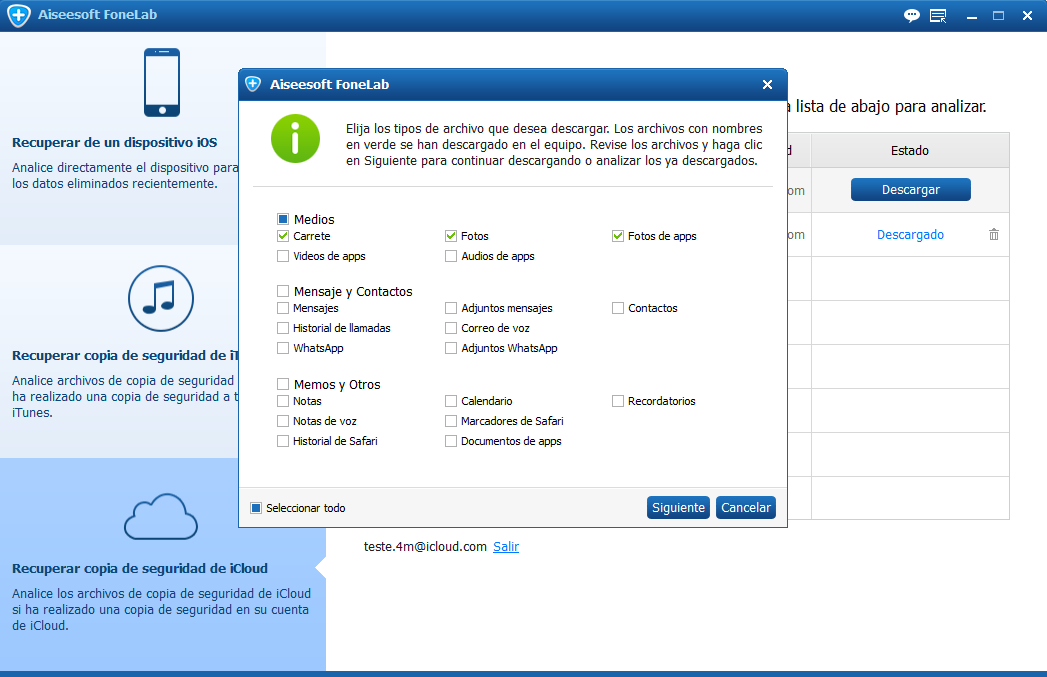Viewport: 1047px width, 677px height.
Task: Click the Descargado status link
Action: 910,234
